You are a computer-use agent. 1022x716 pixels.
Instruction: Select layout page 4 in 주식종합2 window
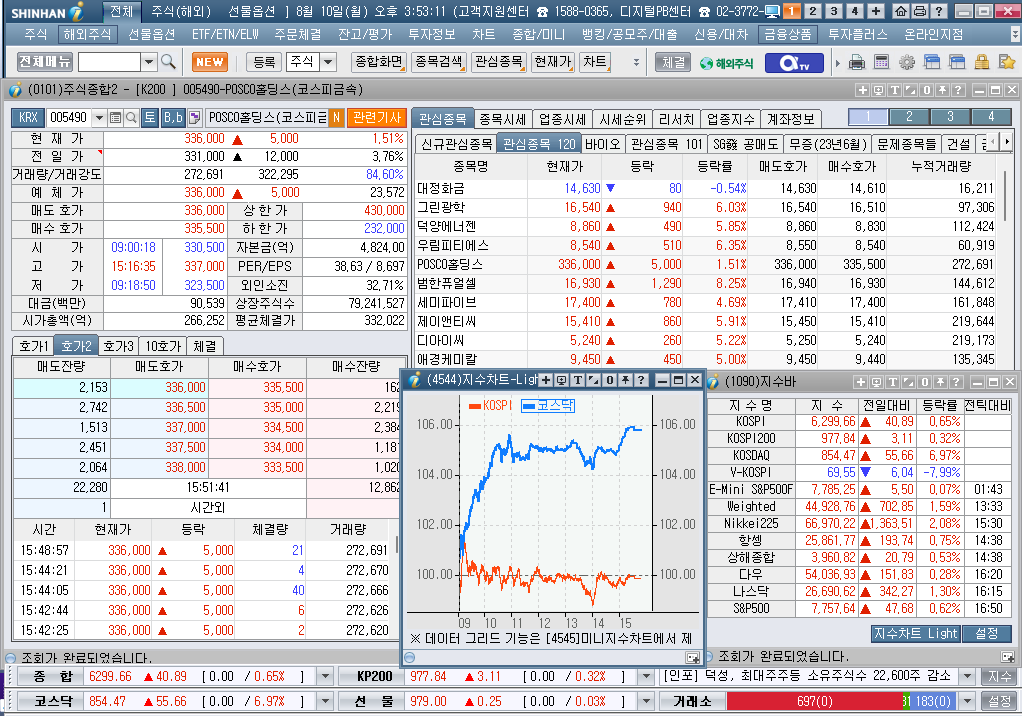click(991, 117)
